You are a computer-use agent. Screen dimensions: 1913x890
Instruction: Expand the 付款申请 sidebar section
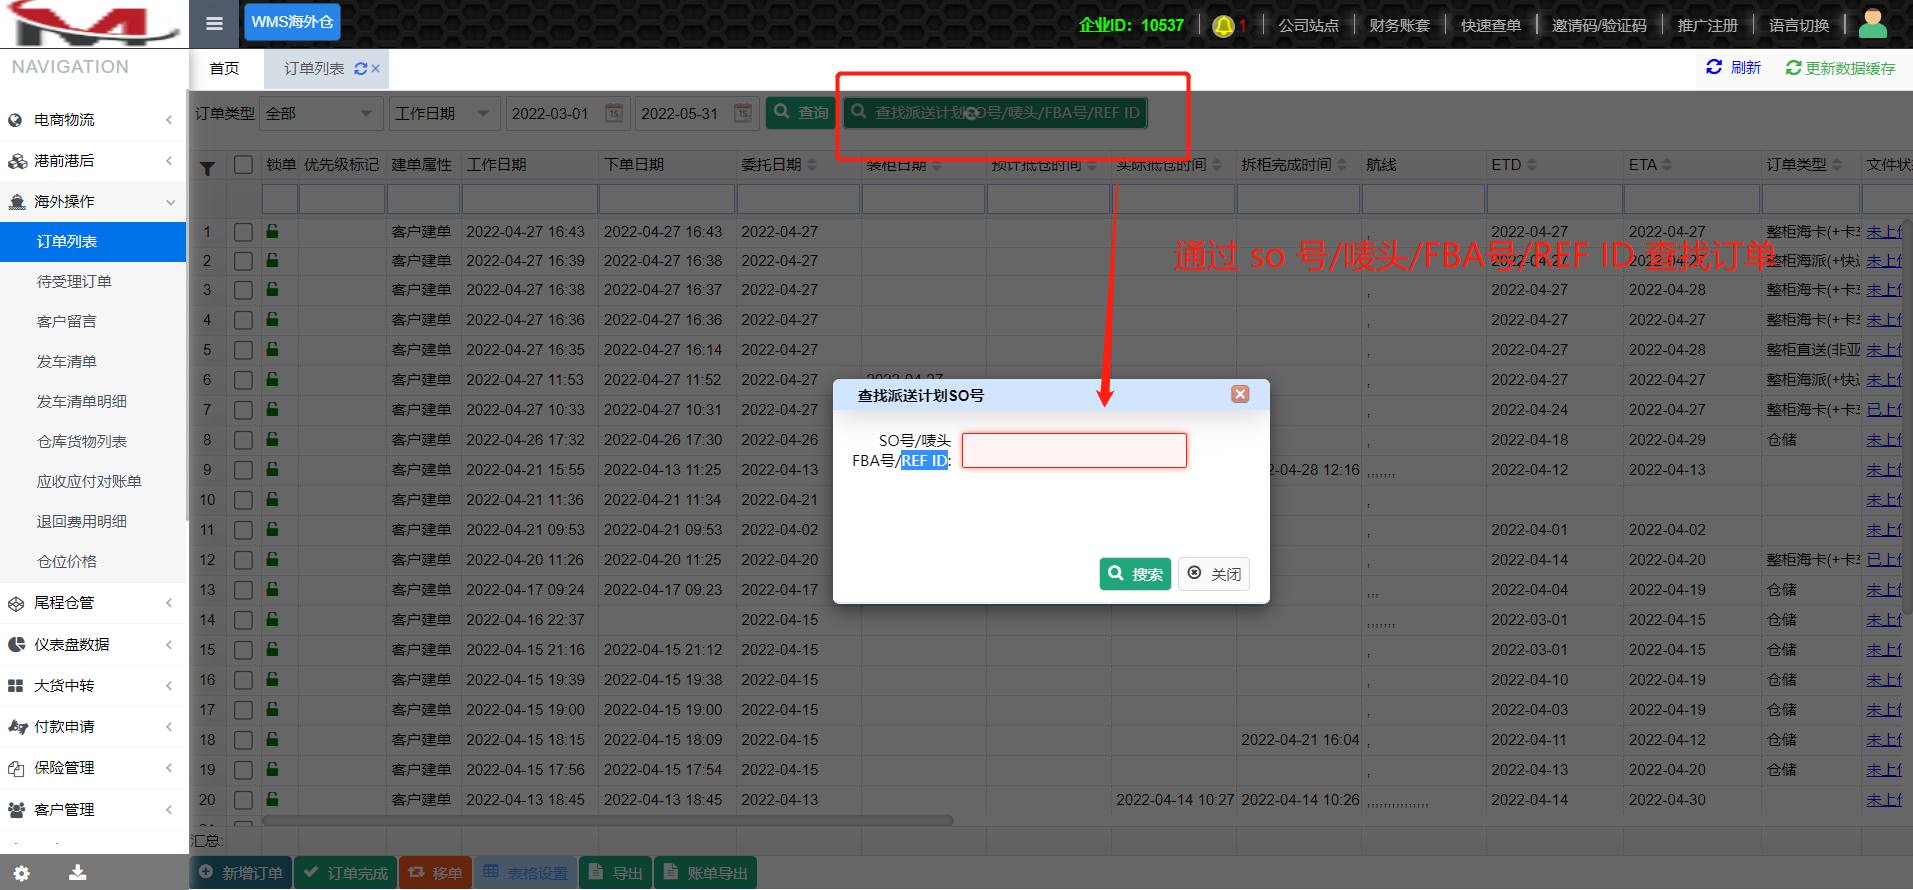tap(93, 727)
